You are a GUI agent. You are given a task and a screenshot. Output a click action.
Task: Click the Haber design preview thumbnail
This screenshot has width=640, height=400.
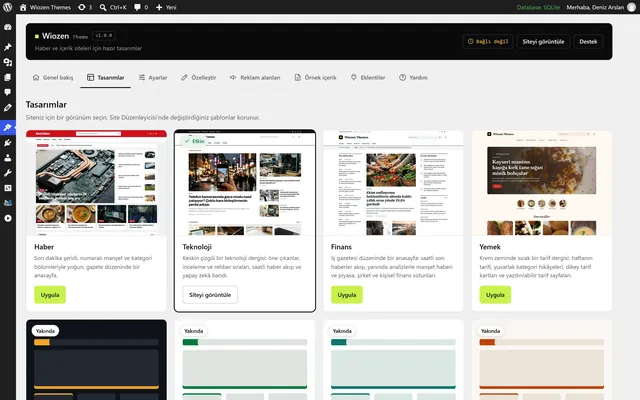96,183
